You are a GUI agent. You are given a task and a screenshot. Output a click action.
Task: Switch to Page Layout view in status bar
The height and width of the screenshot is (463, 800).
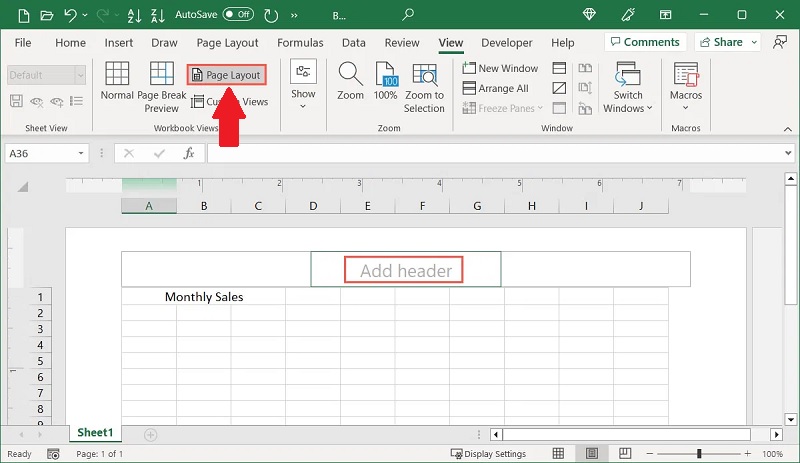pyautogui.click(x=593, y=454)
